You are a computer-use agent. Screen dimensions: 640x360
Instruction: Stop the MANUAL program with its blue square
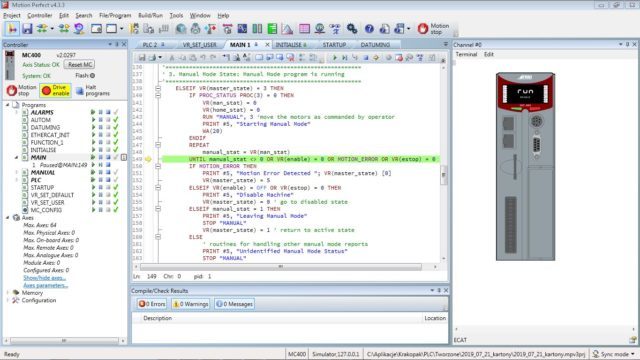click(108, 172)
